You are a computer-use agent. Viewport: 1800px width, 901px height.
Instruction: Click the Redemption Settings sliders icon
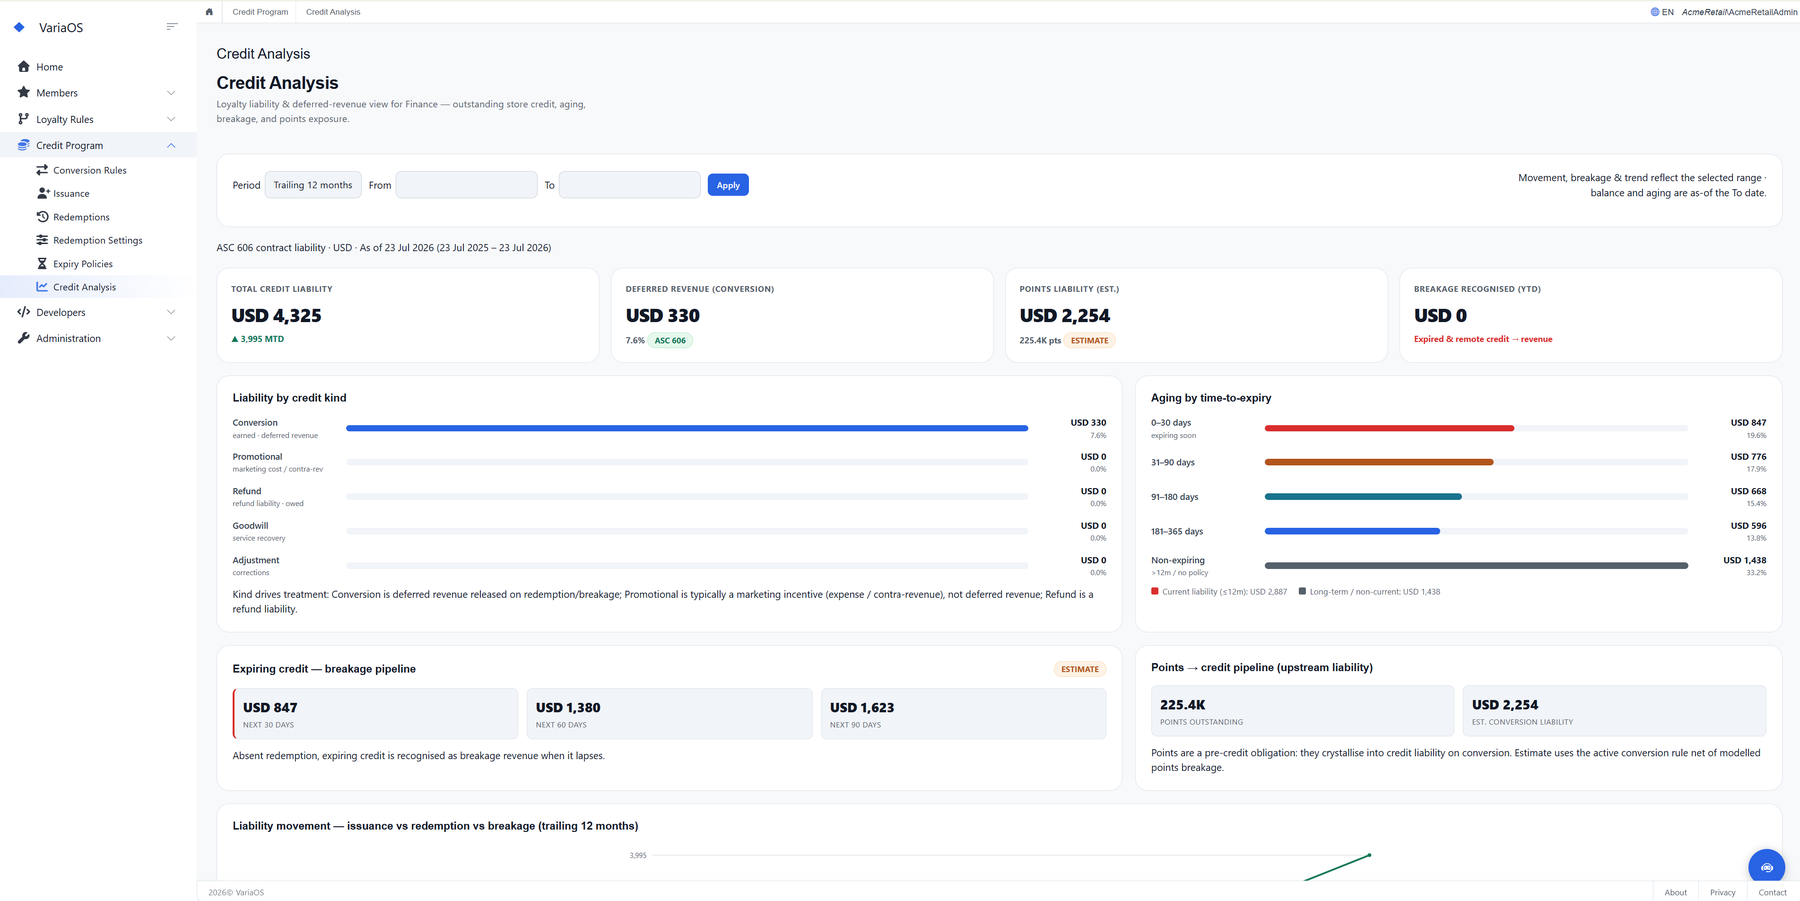pos(42,240)
